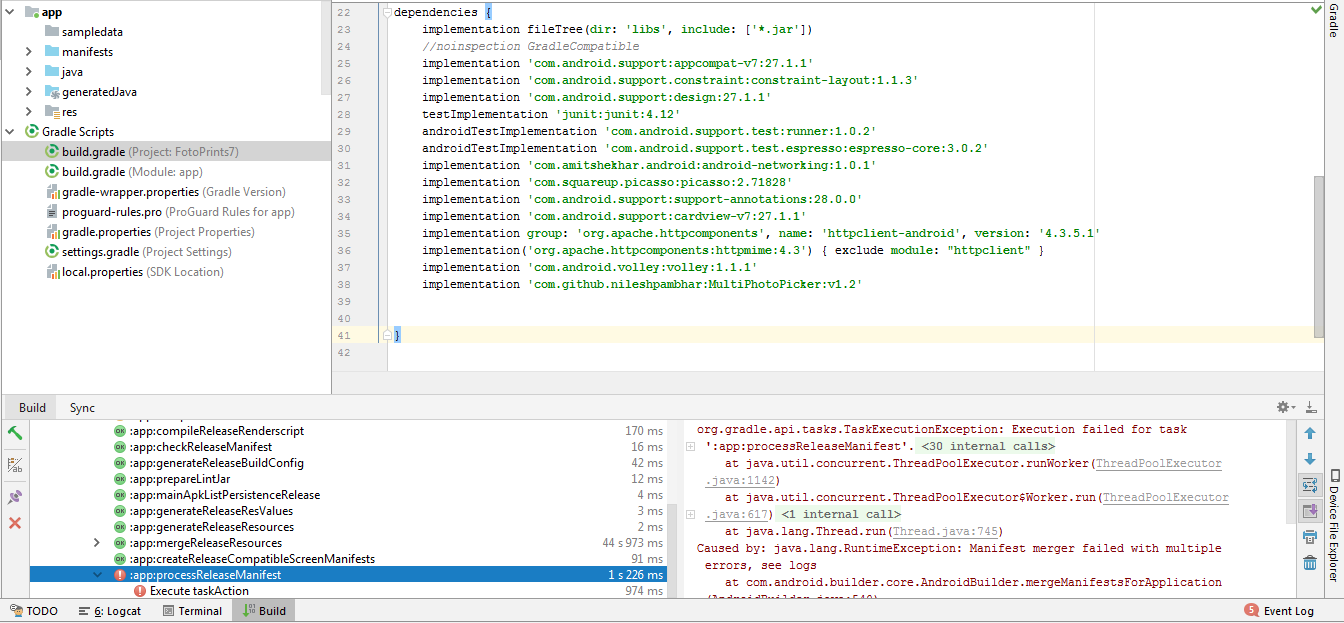The width and height of the screenshot is (1344, 623).
Task: Click the Build tool window button
Action: 263,611
